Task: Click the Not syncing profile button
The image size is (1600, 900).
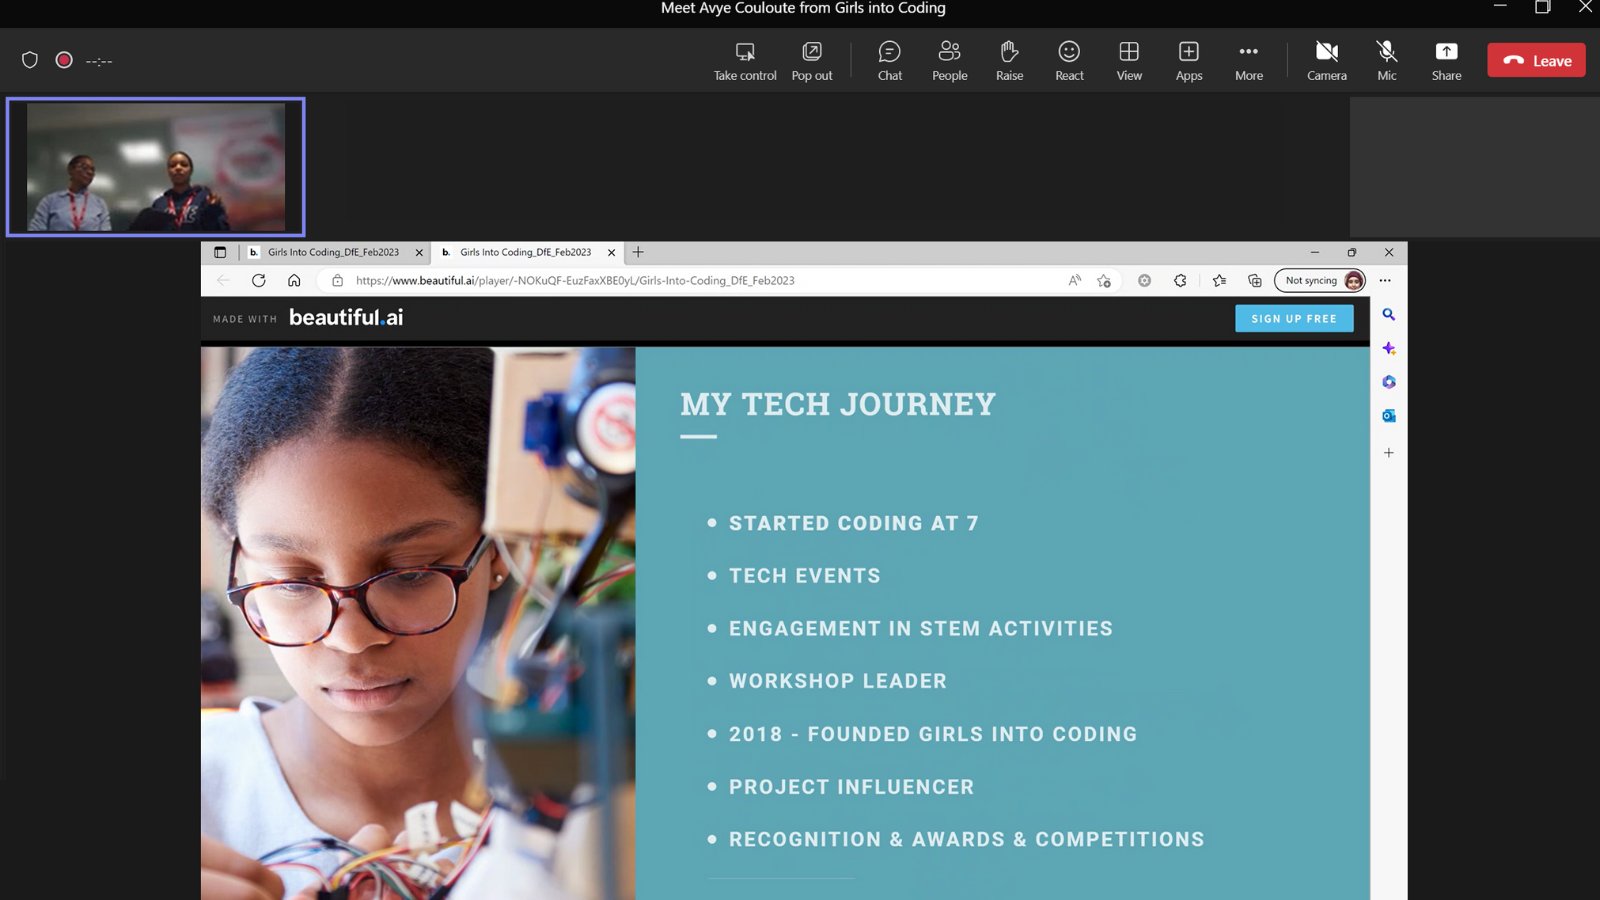Action: [1321, 281]
